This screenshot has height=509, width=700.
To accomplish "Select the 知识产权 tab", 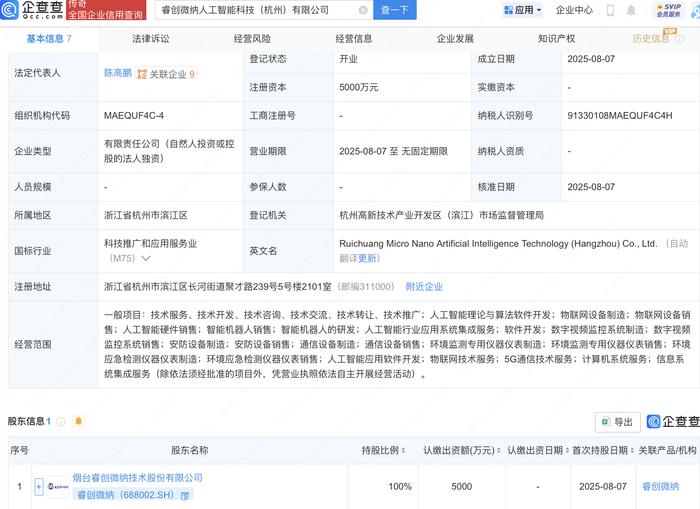I will [x=556, y=39].
